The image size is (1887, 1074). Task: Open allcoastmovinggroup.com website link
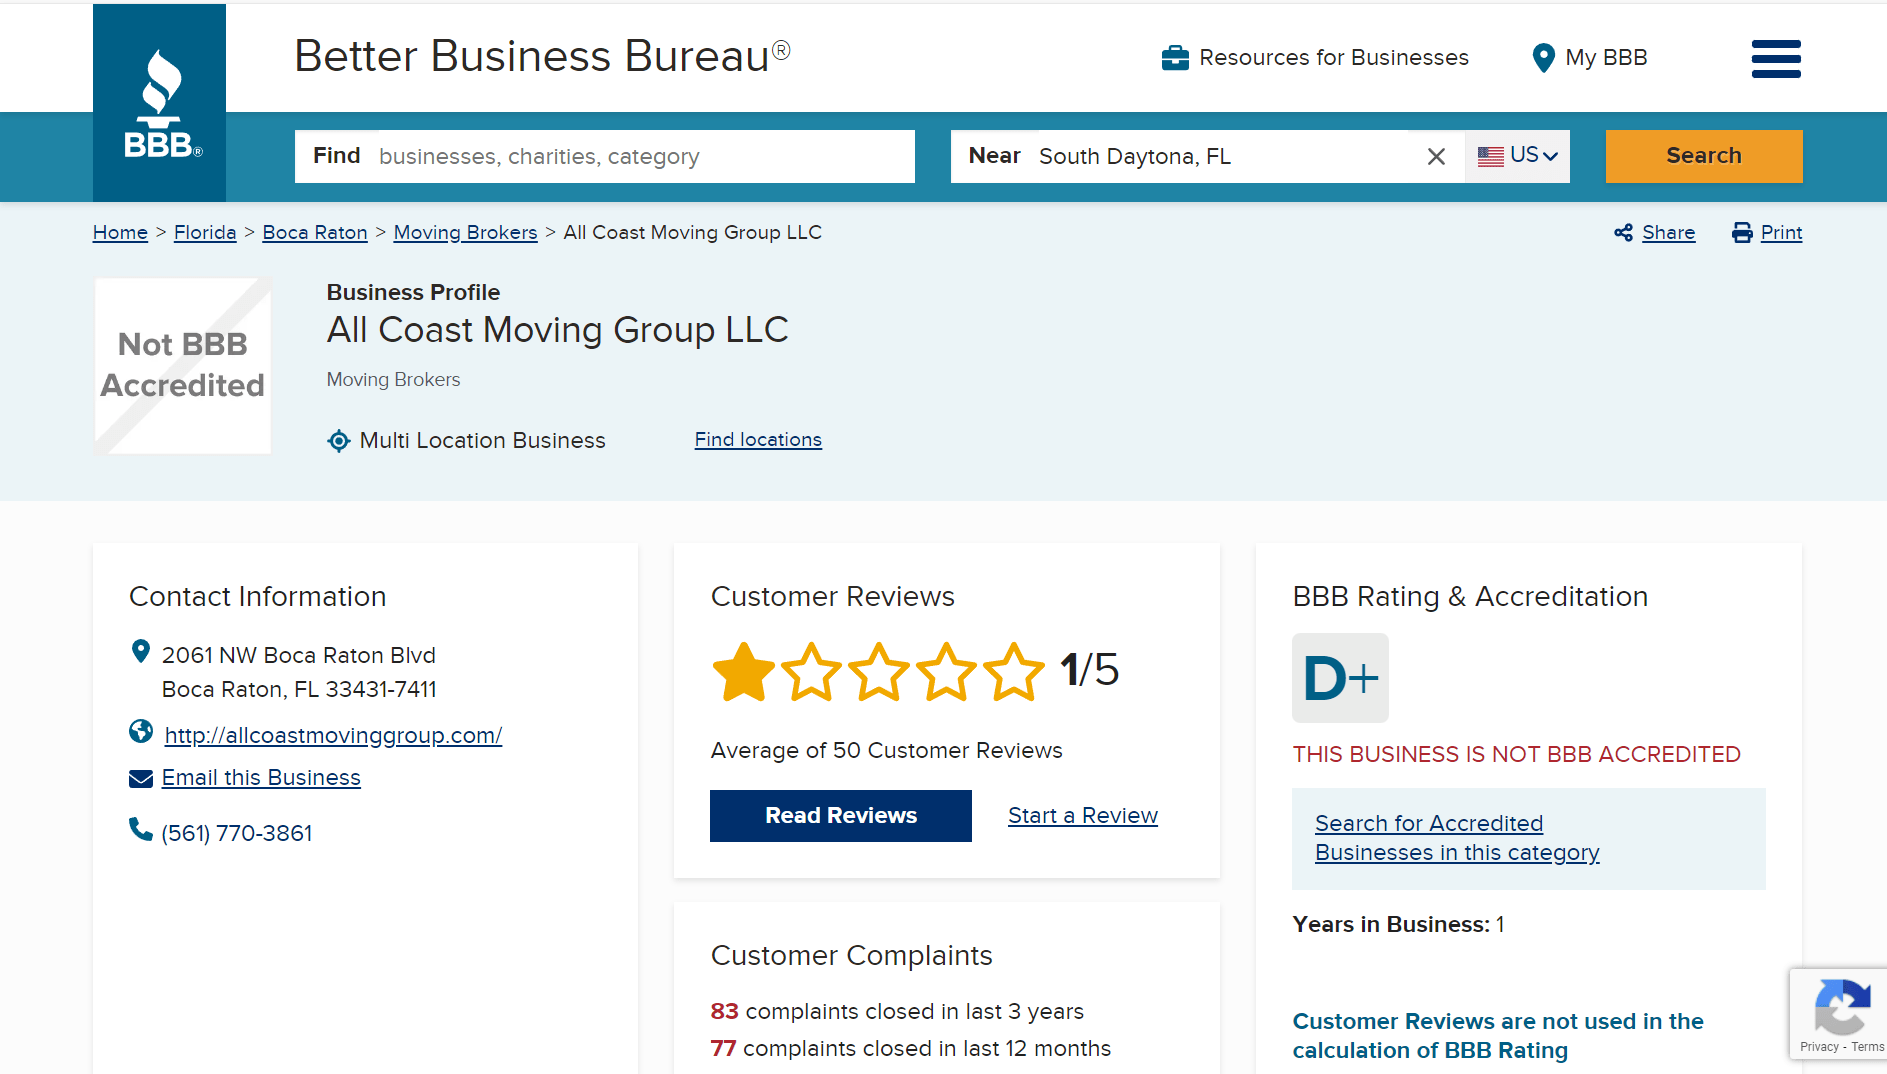point(333,736)
